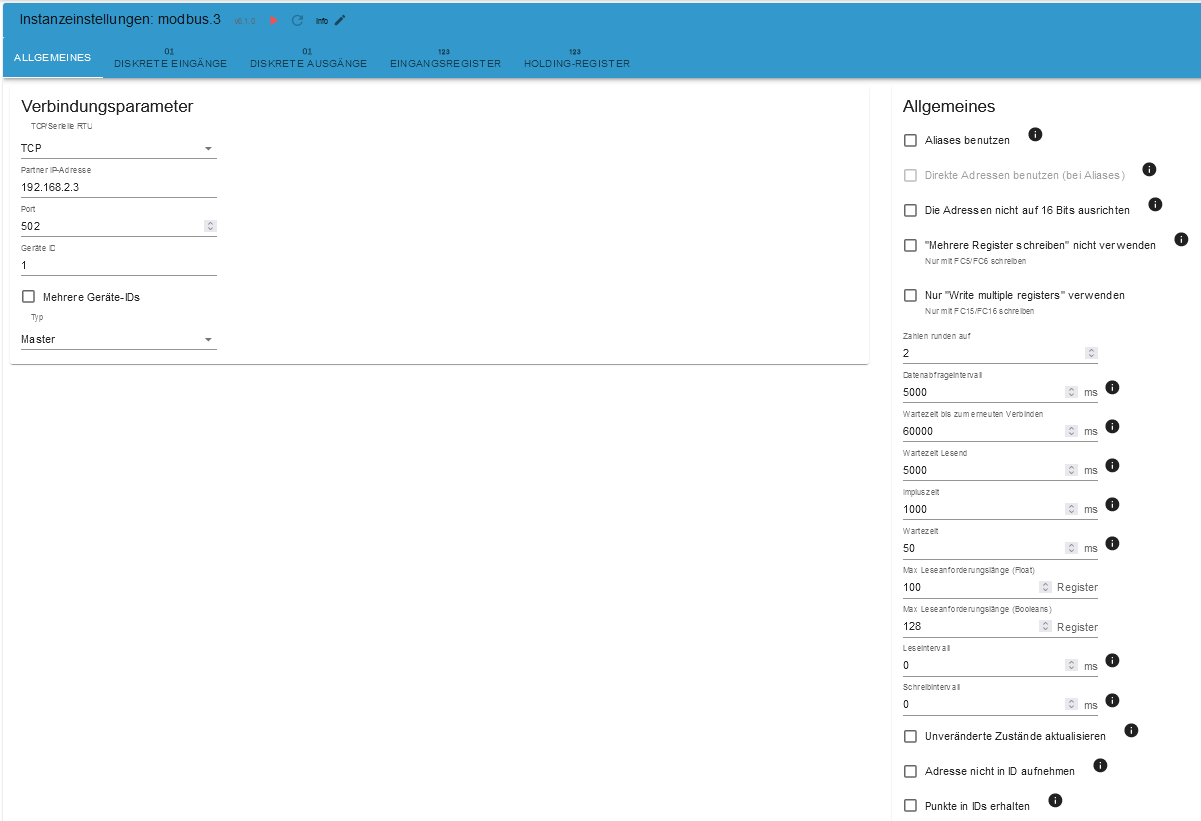Show info for Mehrere Register schreiben option
This screenshot has height=821, width=1201.
coord(1181,239)
